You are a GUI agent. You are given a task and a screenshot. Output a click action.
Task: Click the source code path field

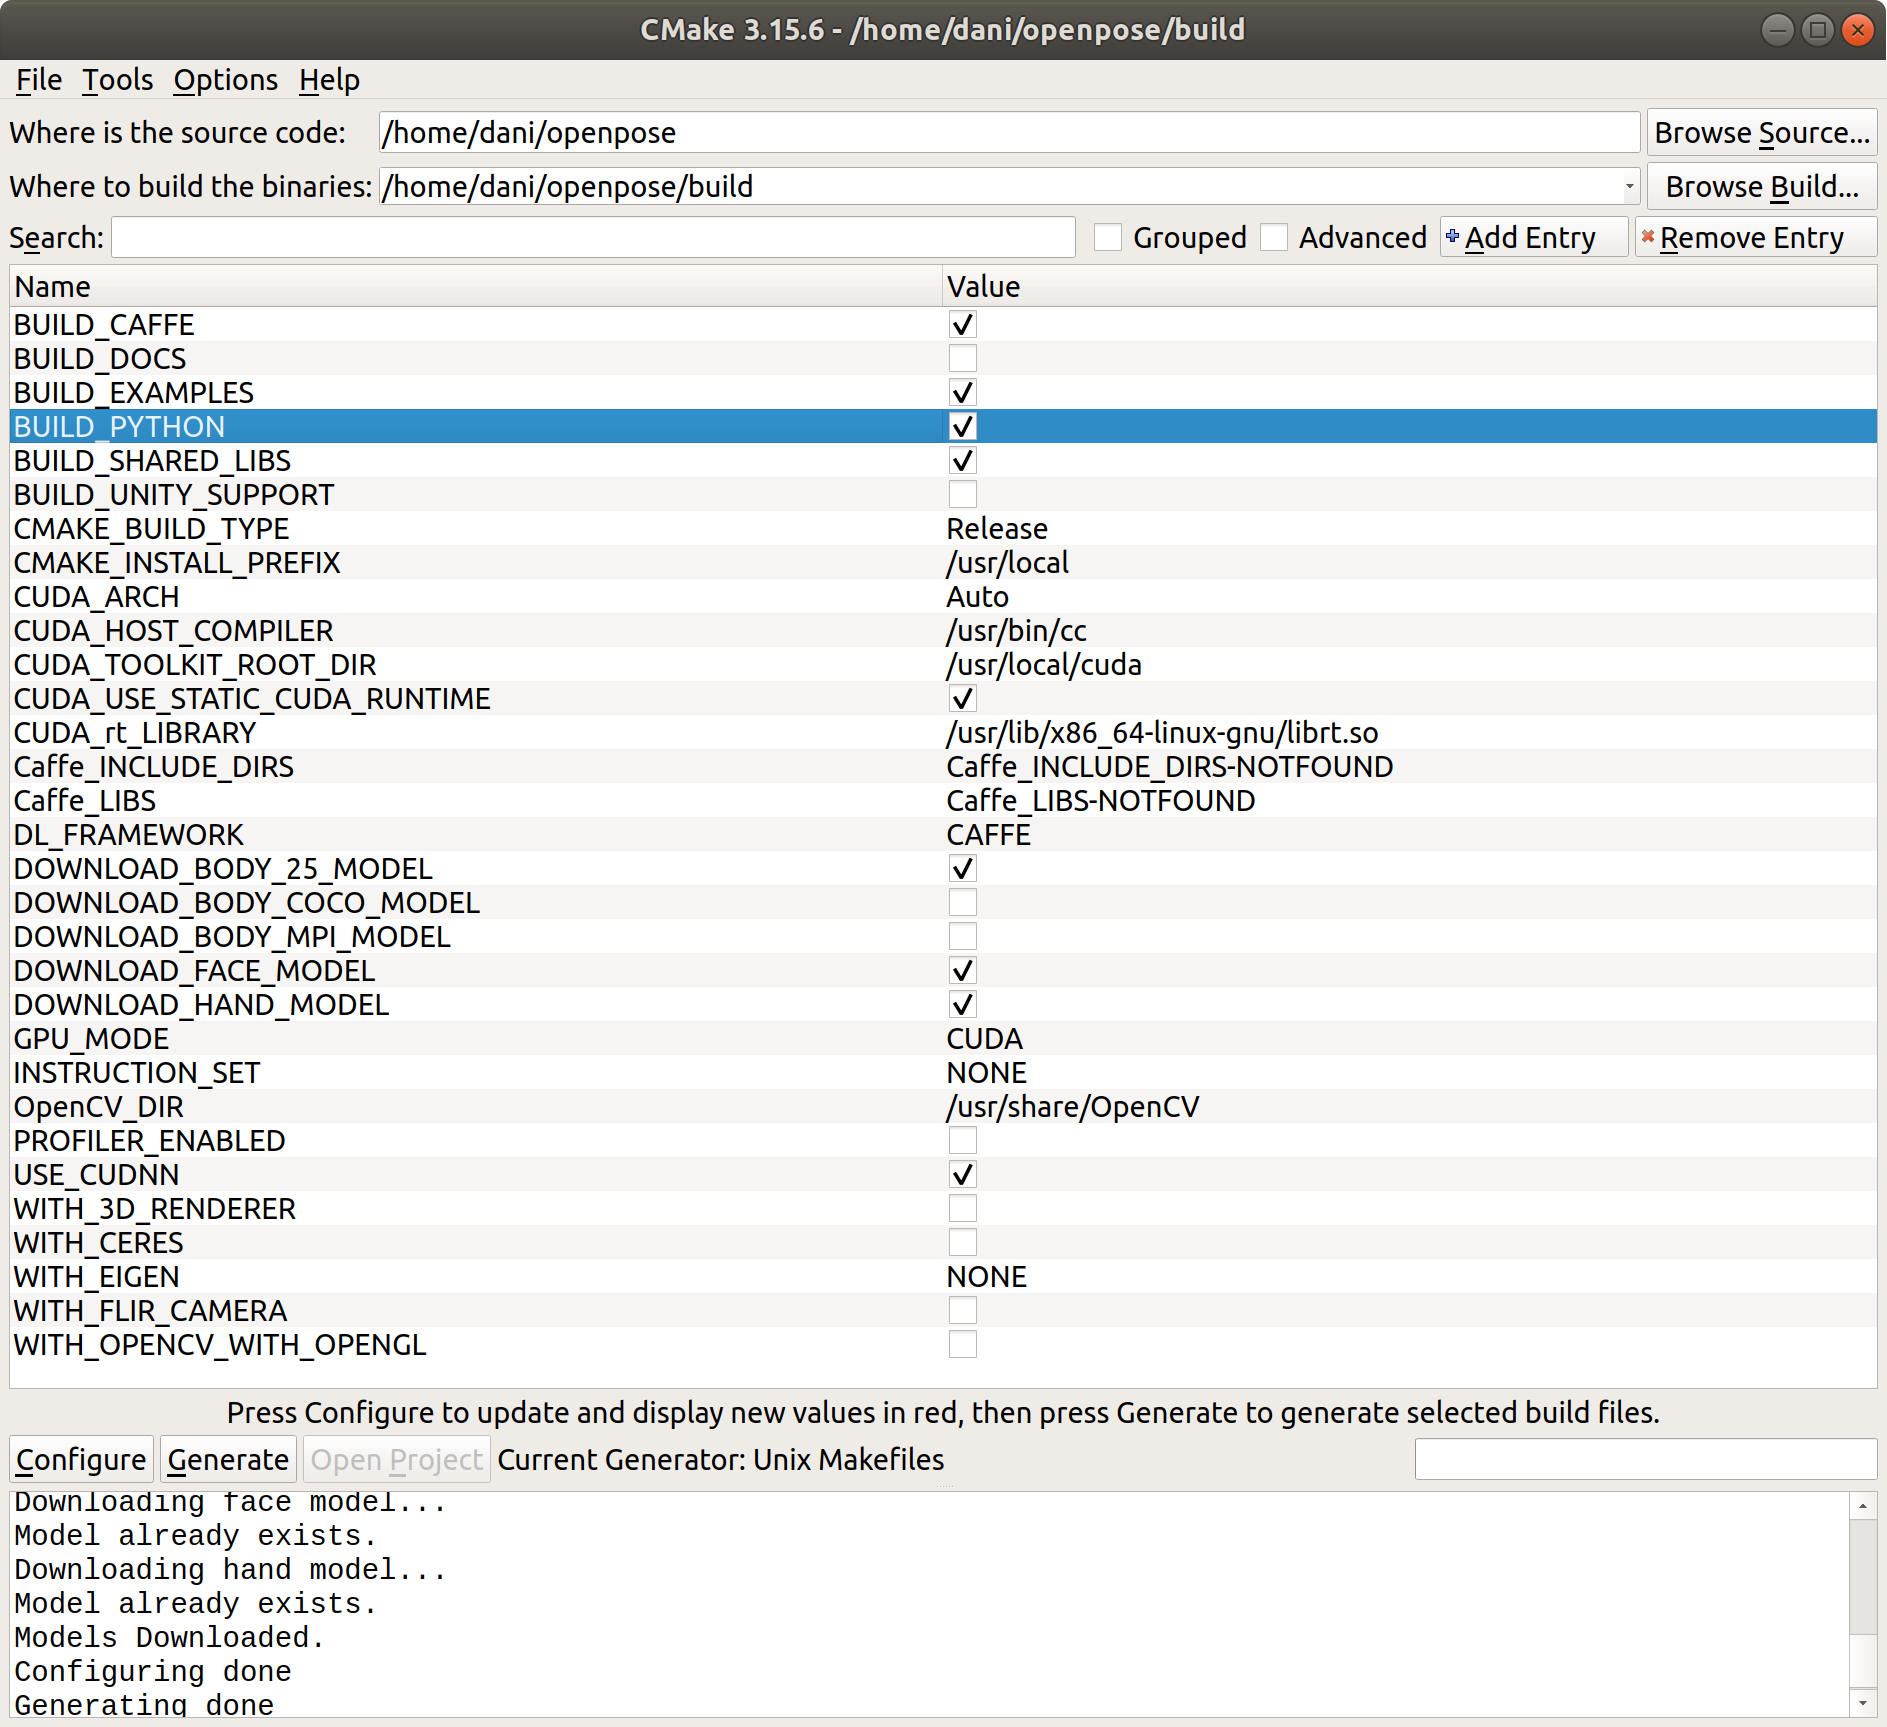(1009, 133)
